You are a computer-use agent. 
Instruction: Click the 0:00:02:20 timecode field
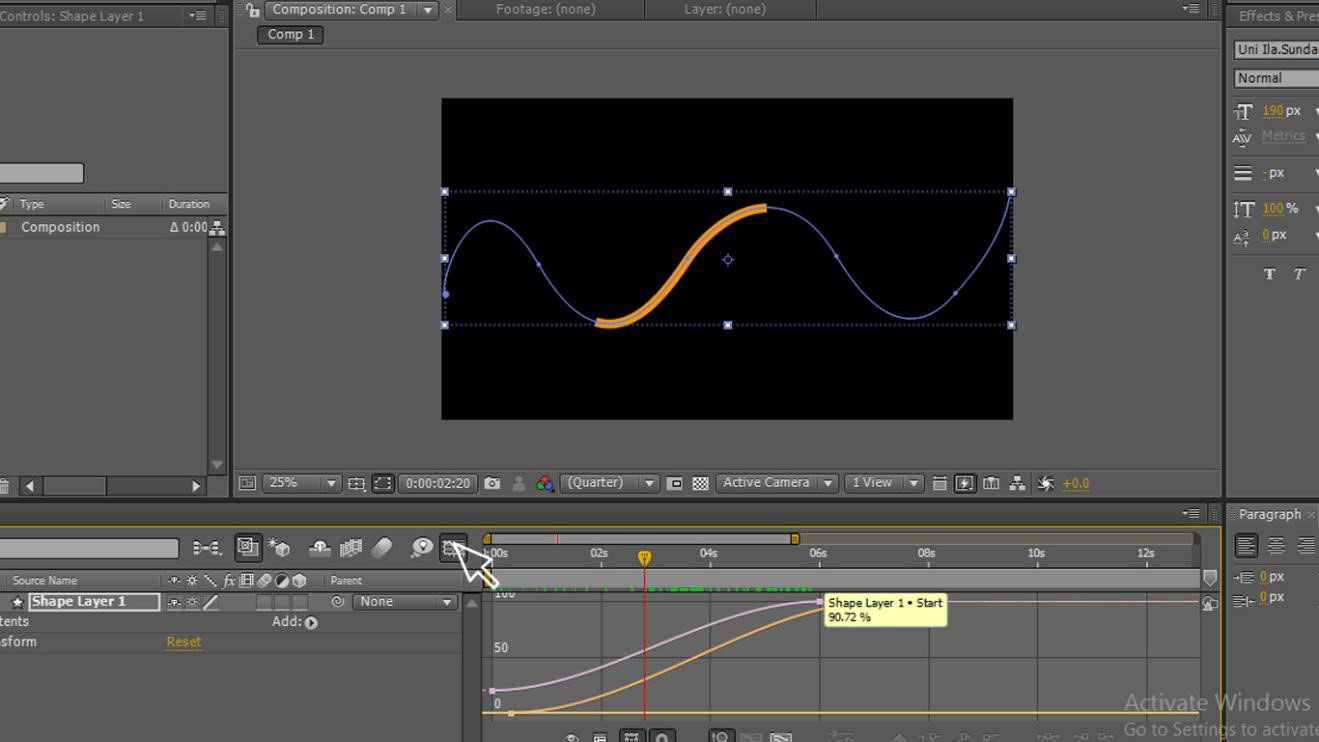coord(435,483)
